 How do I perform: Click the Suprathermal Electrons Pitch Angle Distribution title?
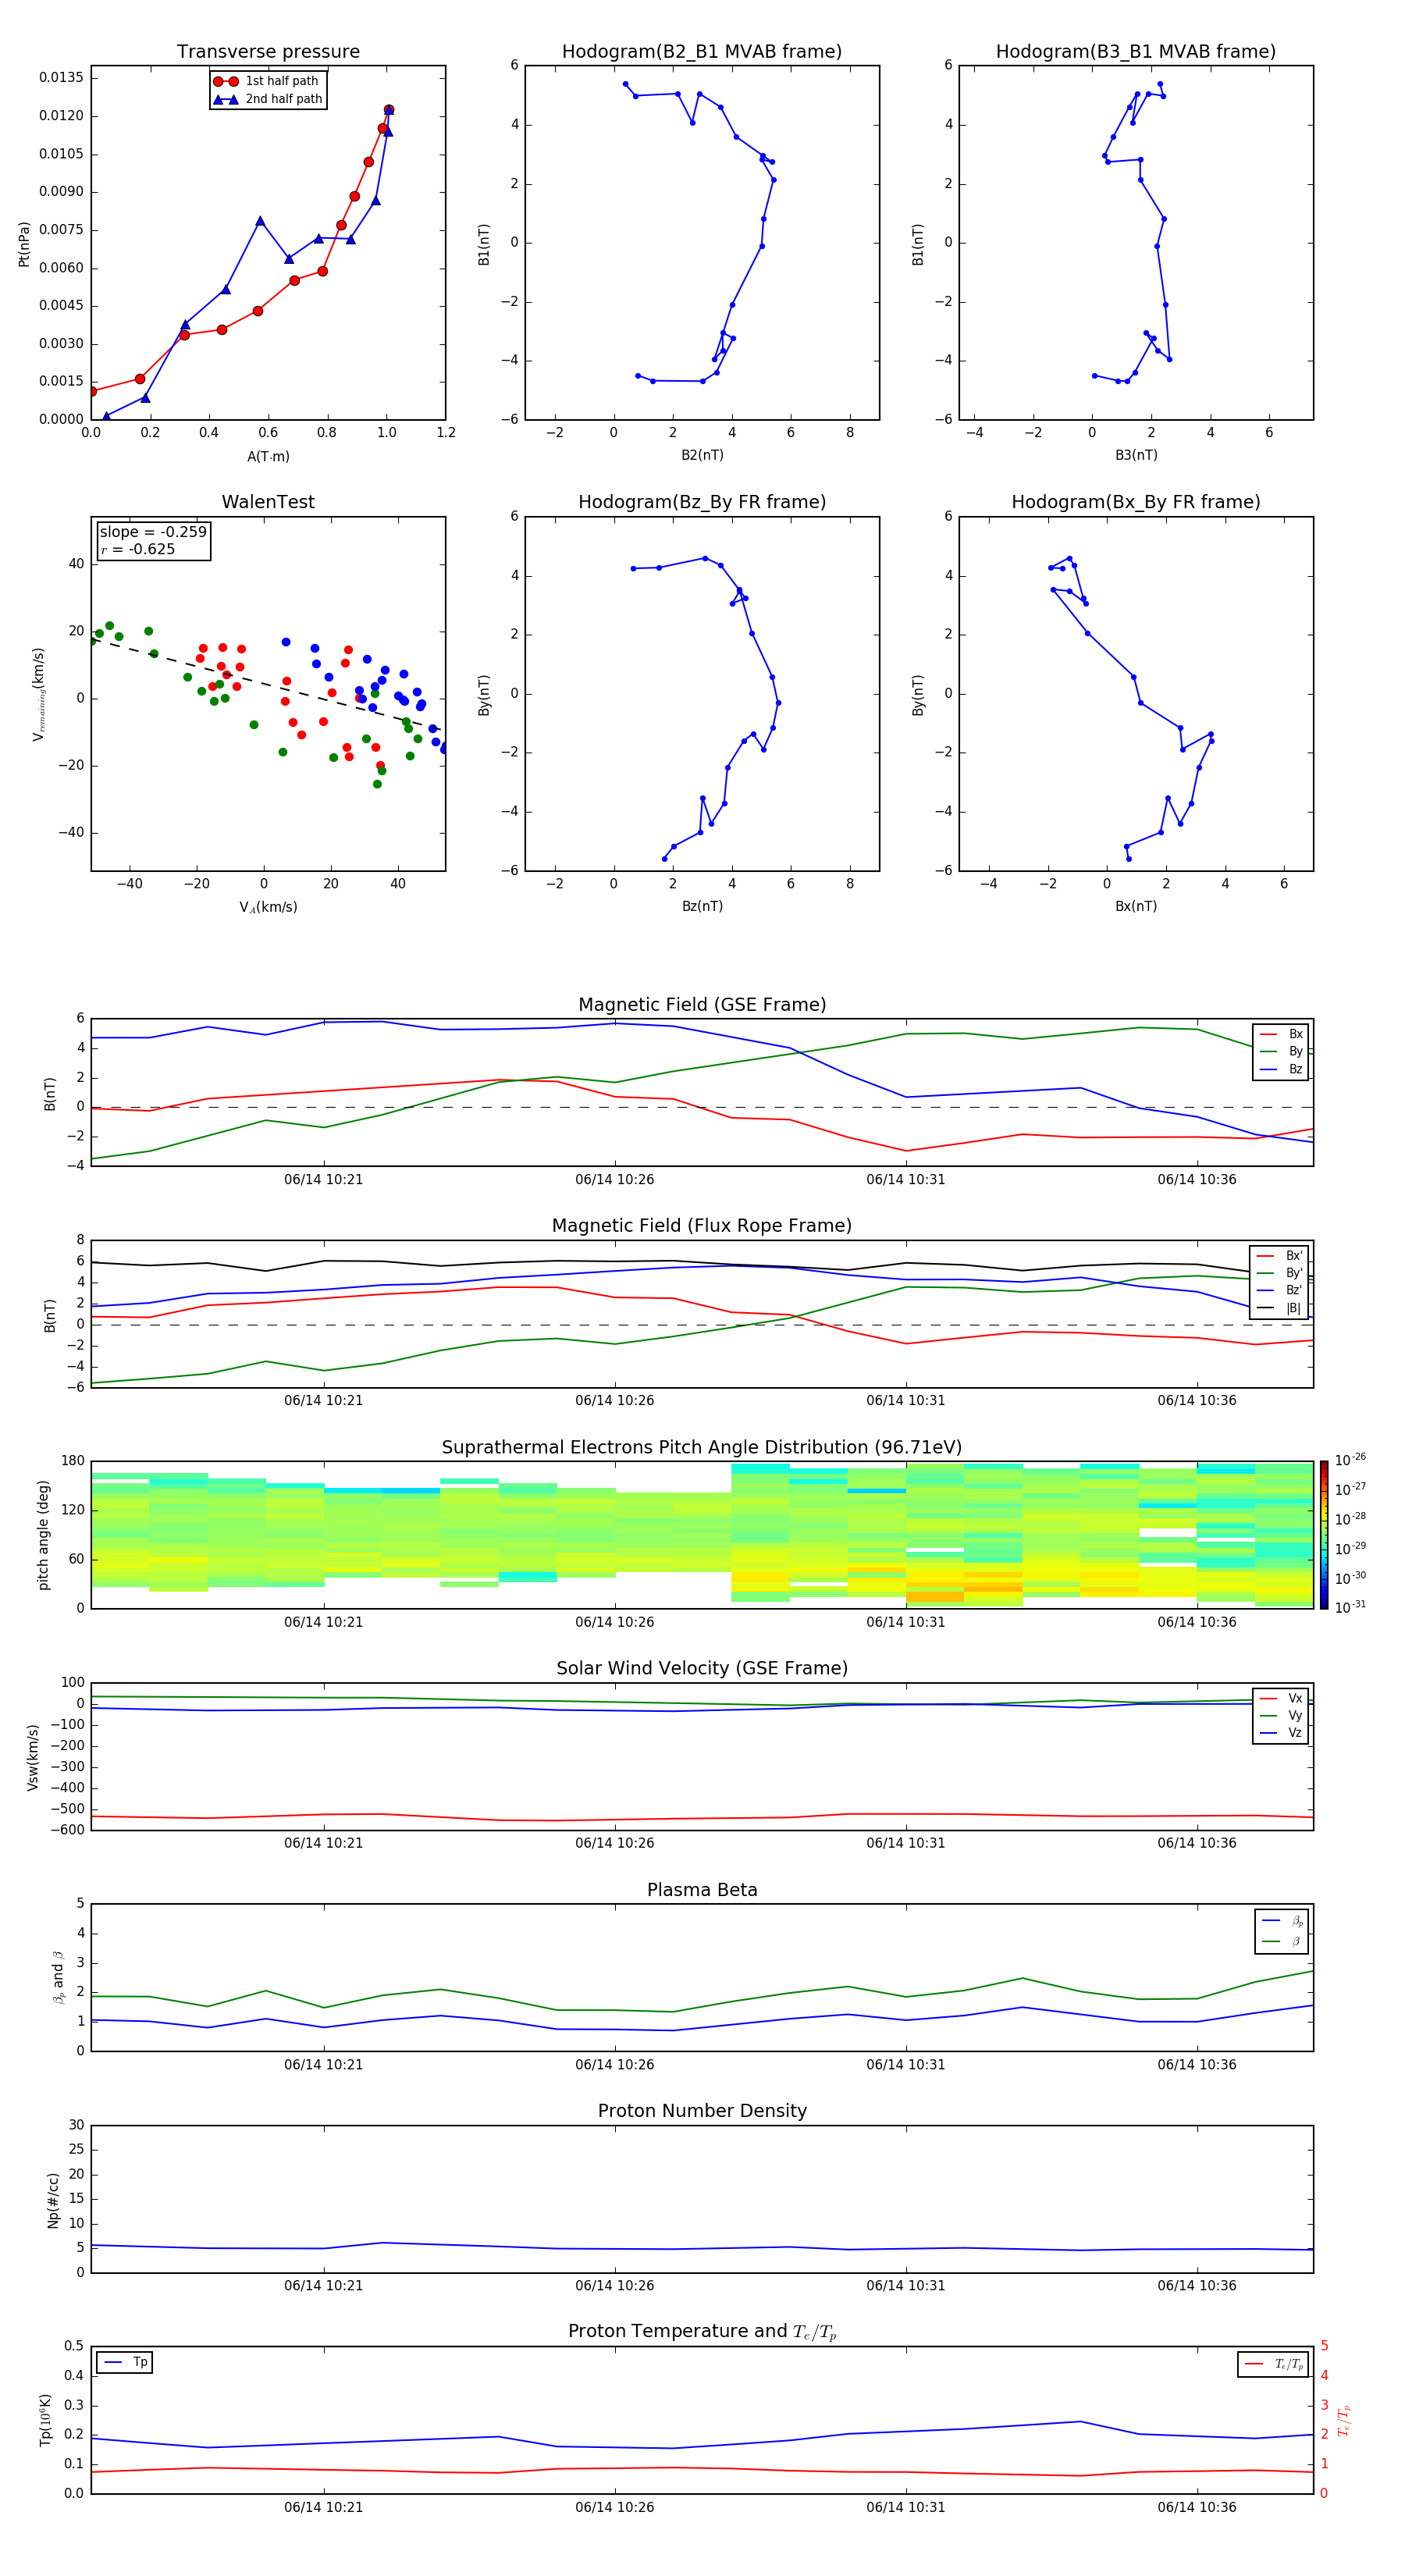(x=702, y=1448)
